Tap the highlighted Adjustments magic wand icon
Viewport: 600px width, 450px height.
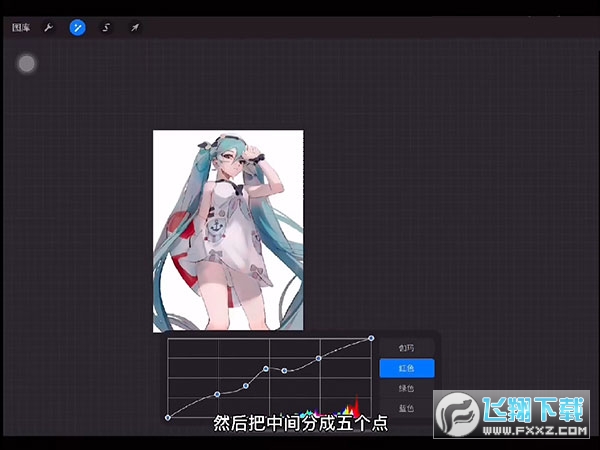(x=77, y=28)
